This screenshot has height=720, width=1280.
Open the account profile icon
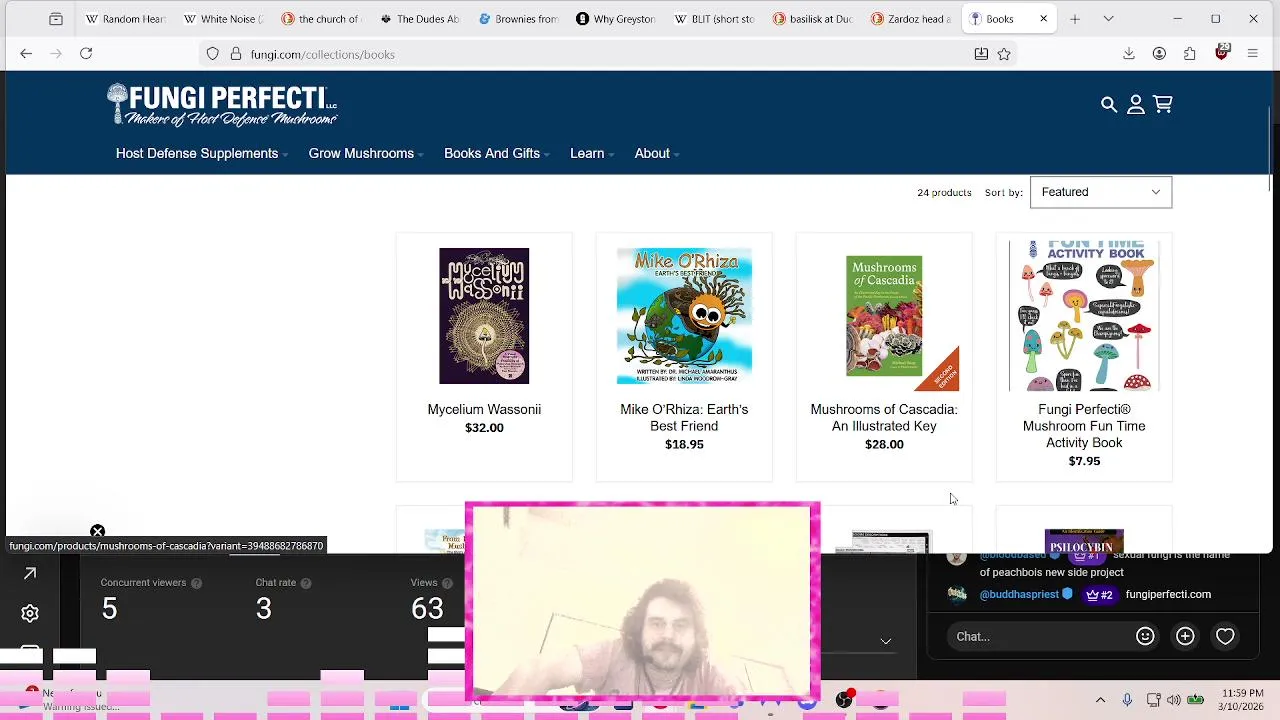coord(1136,104)
